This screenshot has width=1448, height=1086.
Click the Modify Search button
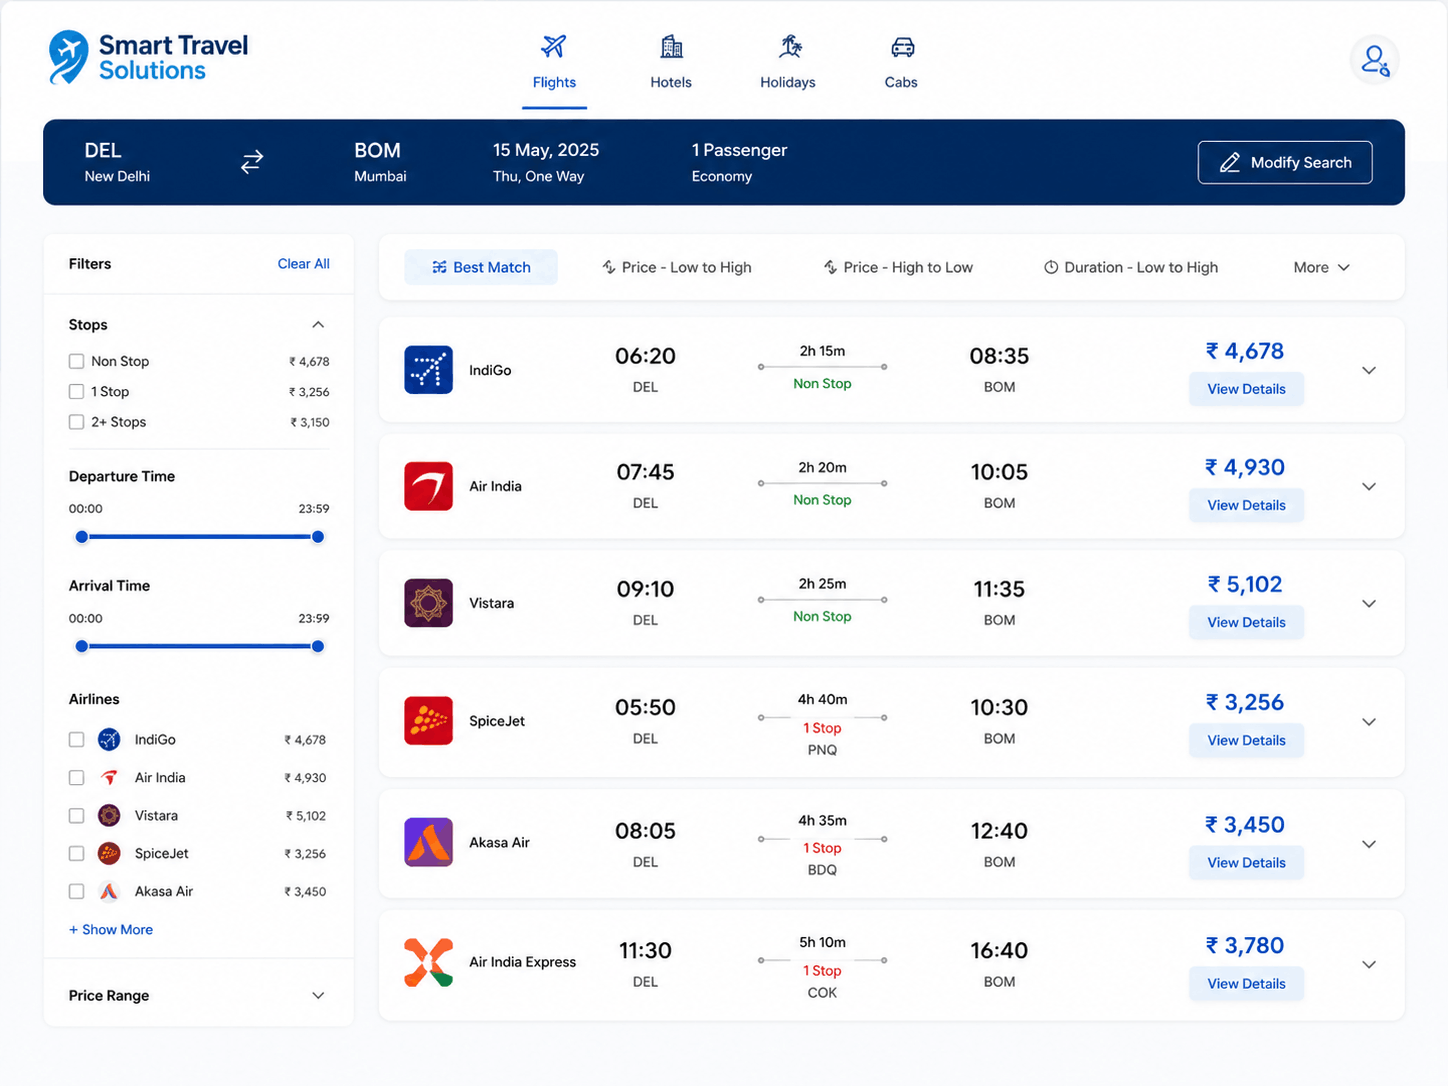click(1285, 162)
